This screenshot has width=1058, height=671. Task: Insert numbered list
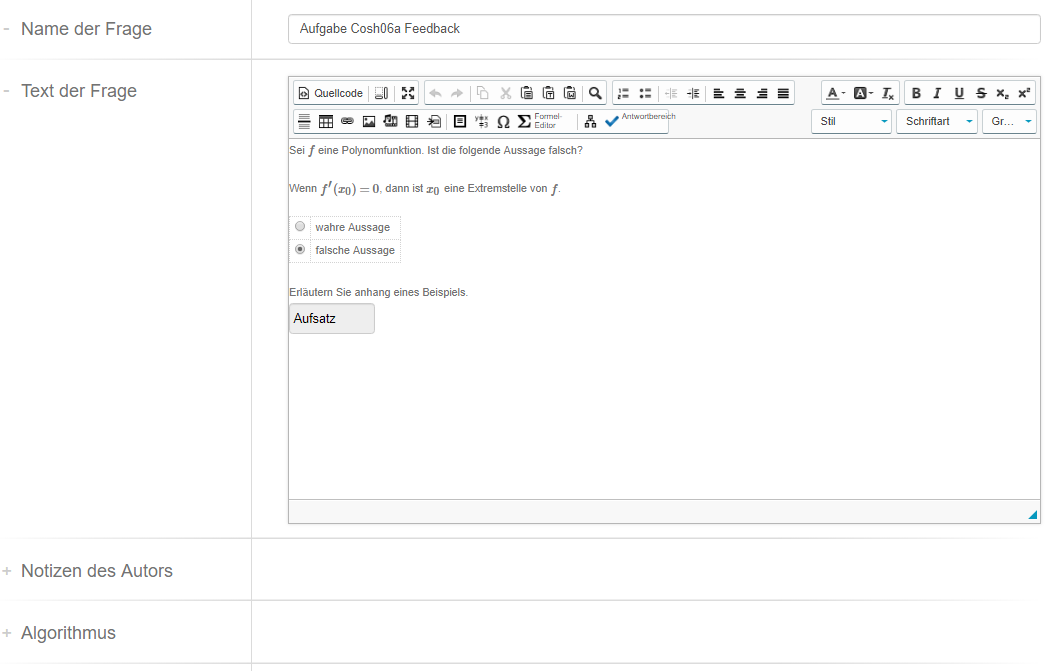pyautogui.click(x=623, y=93)
